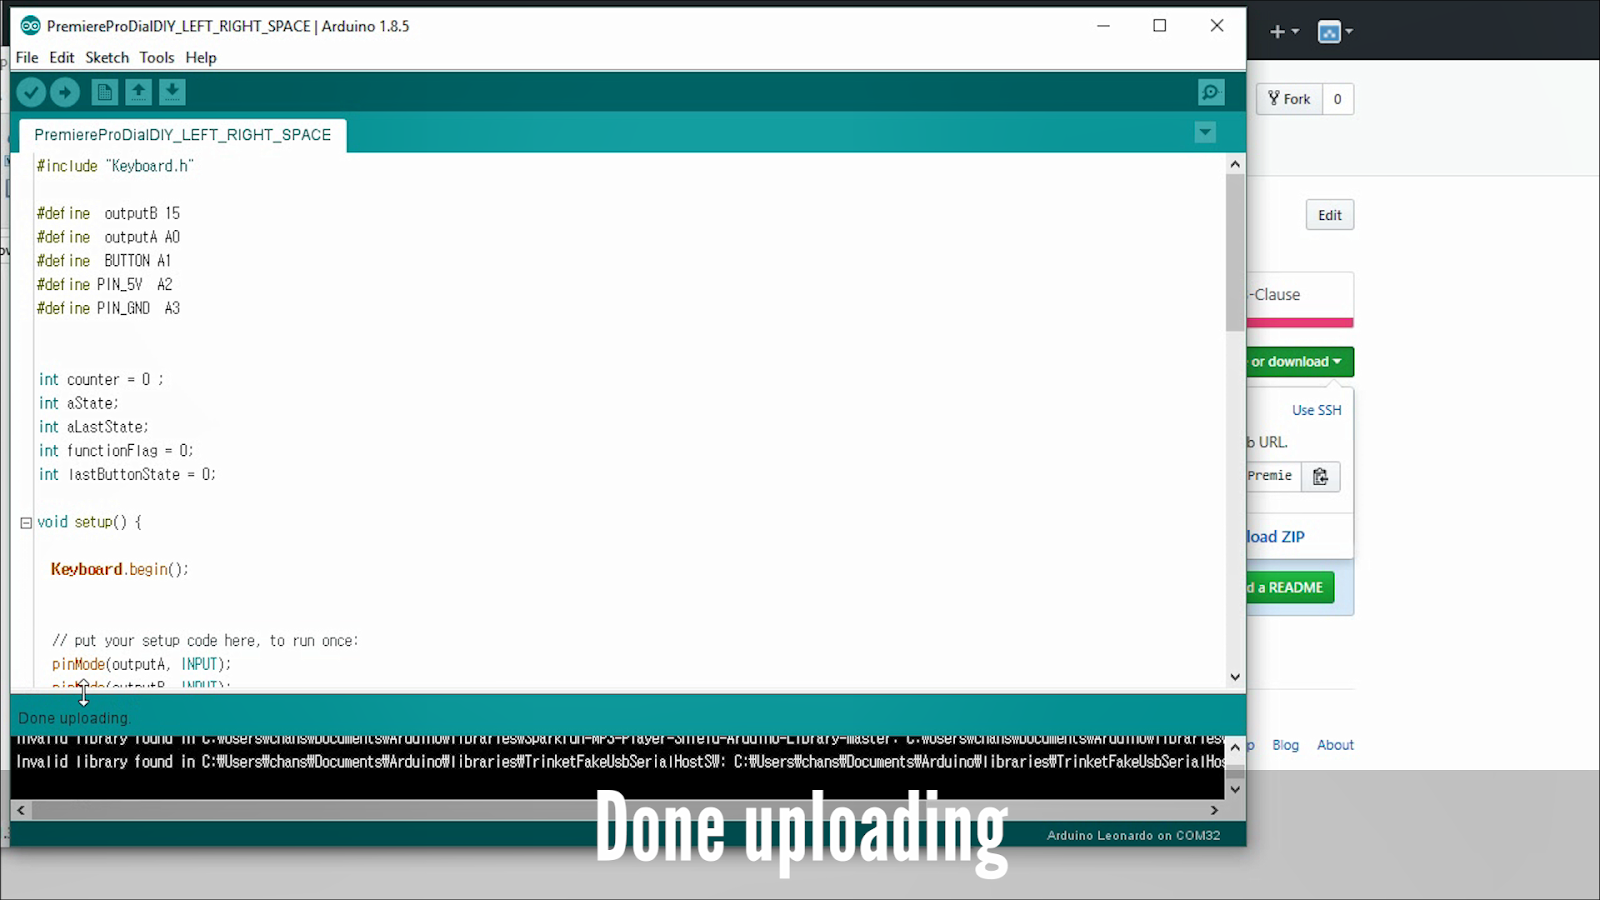Click the TrinketFakeUsbSerialHostSW invalid library console line
The width and height of the screenshot is (1600, 900).
(x=620, y=762)
